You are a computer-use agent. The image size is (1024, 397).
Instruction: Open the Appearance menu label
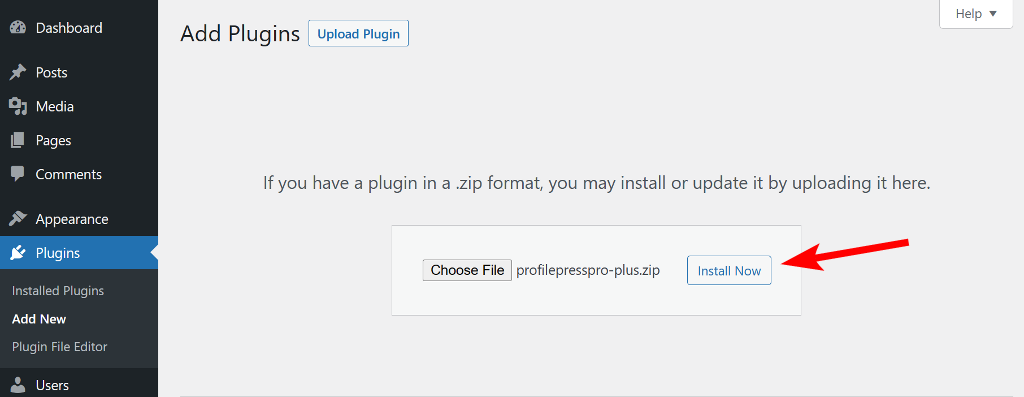(x=72, y=219)
